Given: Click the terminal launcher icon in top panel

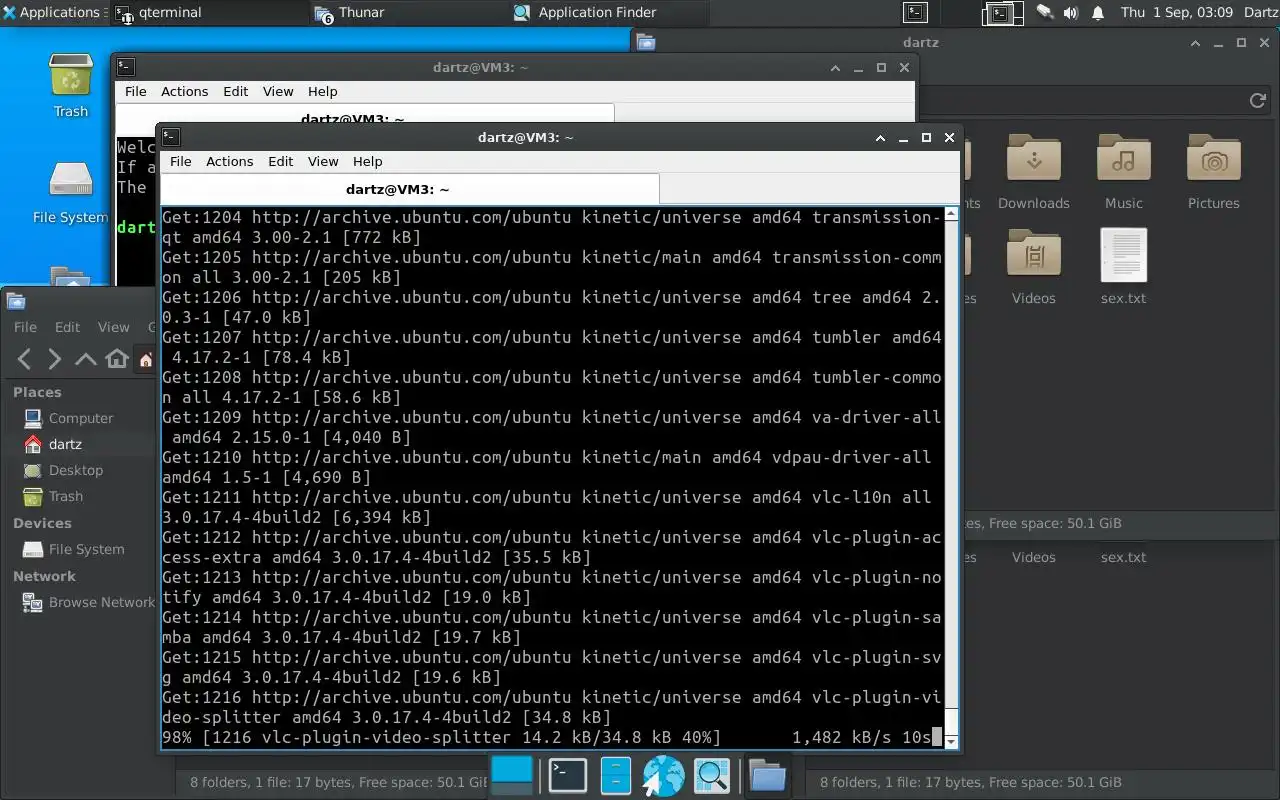Looking at the screenshot, I should coord(915,12).
